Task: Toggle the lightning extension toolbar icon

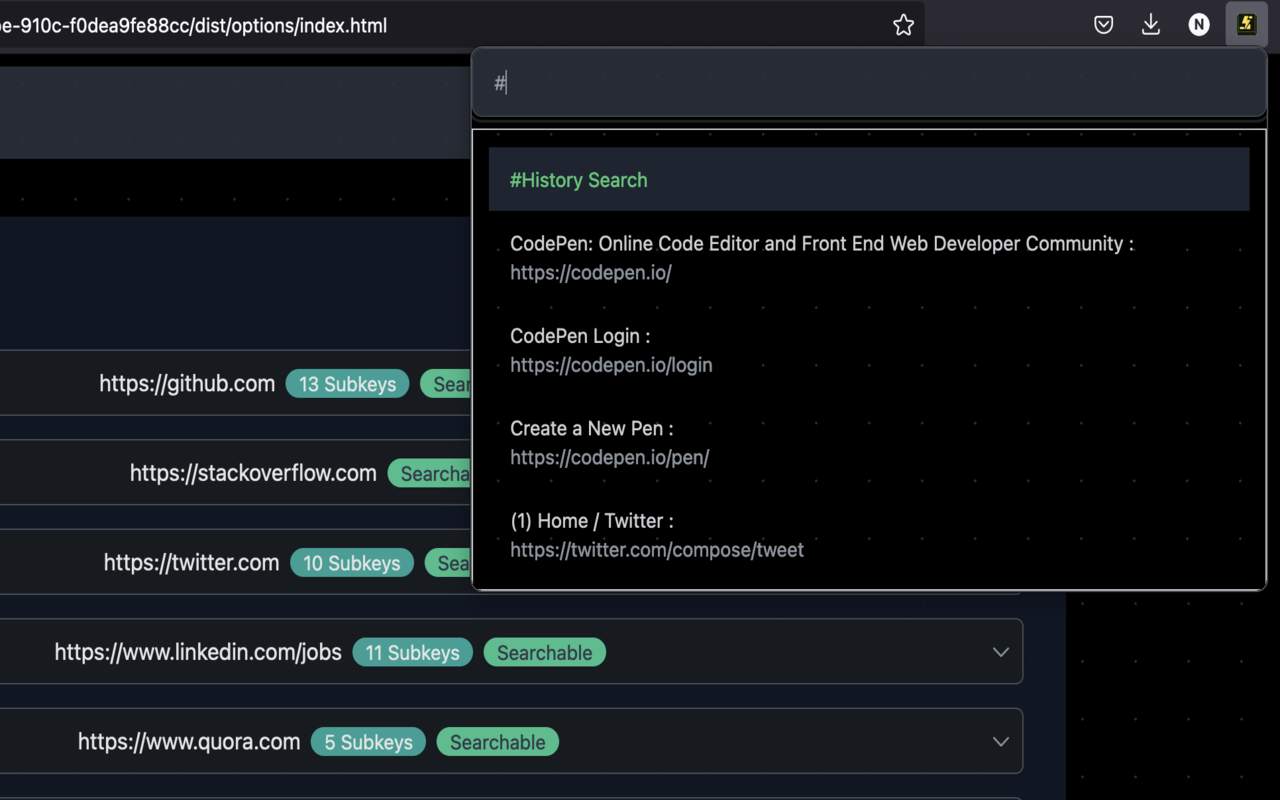Action: [1246, 24]
